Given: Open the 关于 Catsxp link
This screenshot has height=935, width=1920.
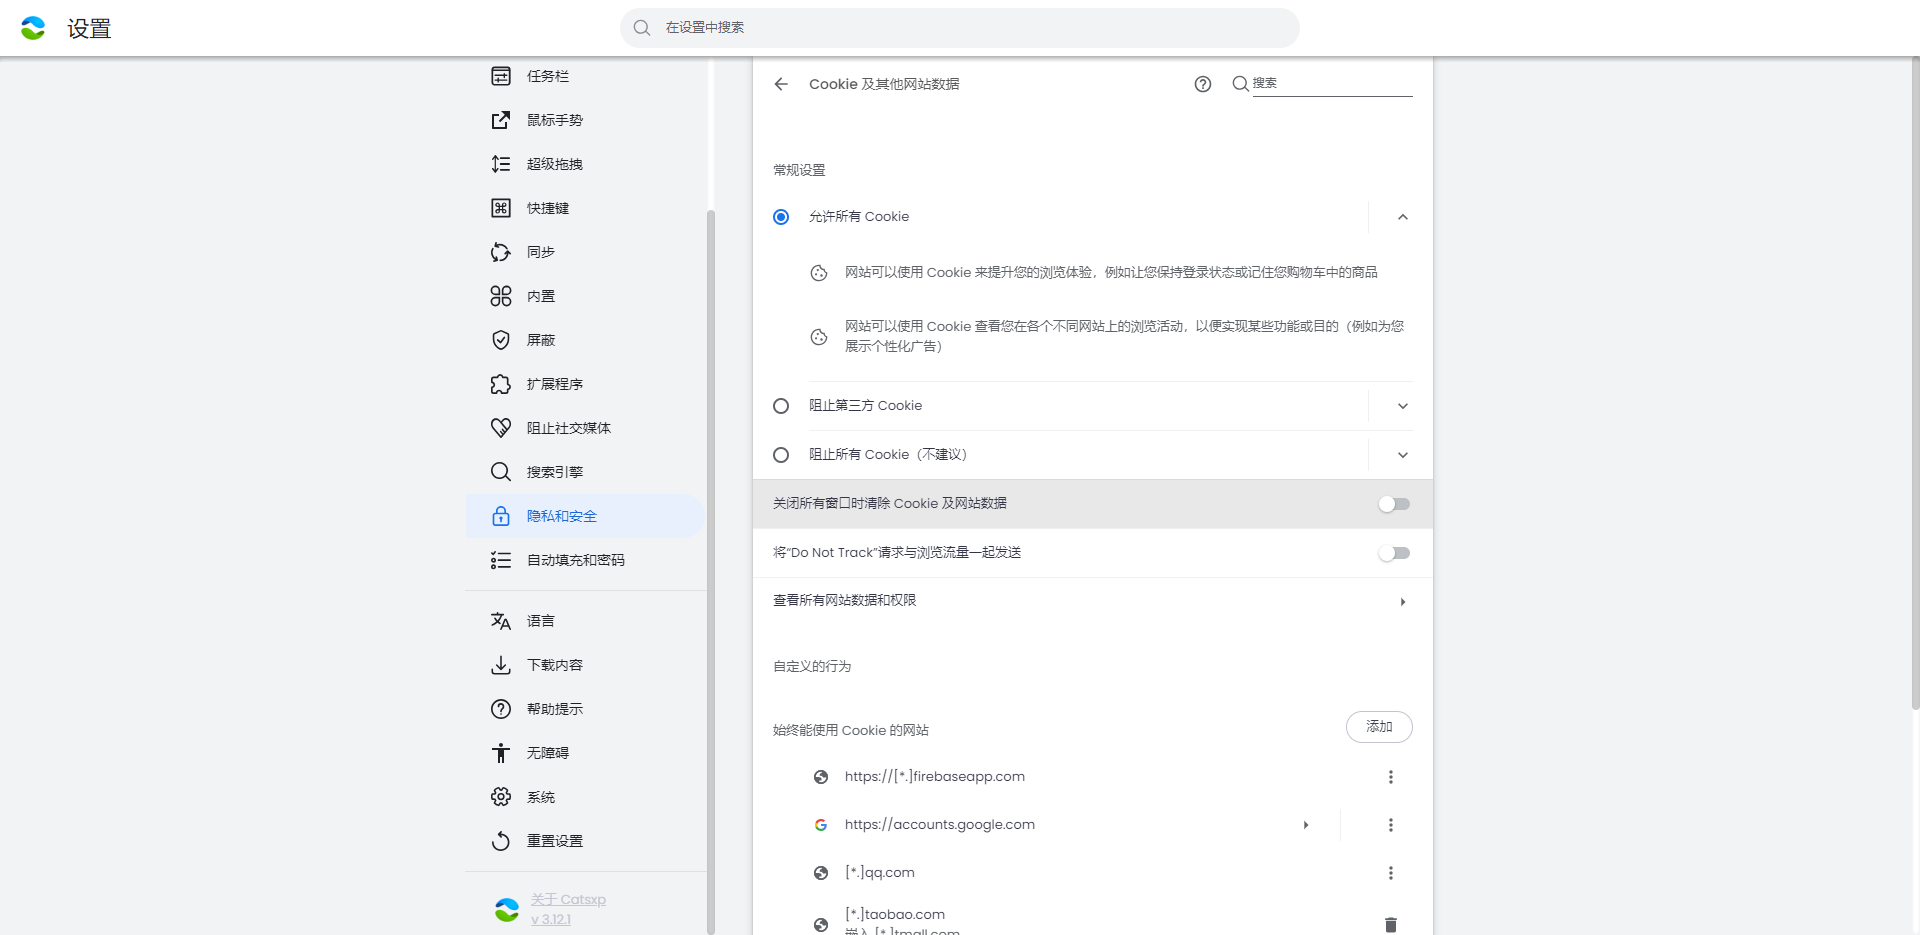Looking at the screenshot, I should (568, 900).
